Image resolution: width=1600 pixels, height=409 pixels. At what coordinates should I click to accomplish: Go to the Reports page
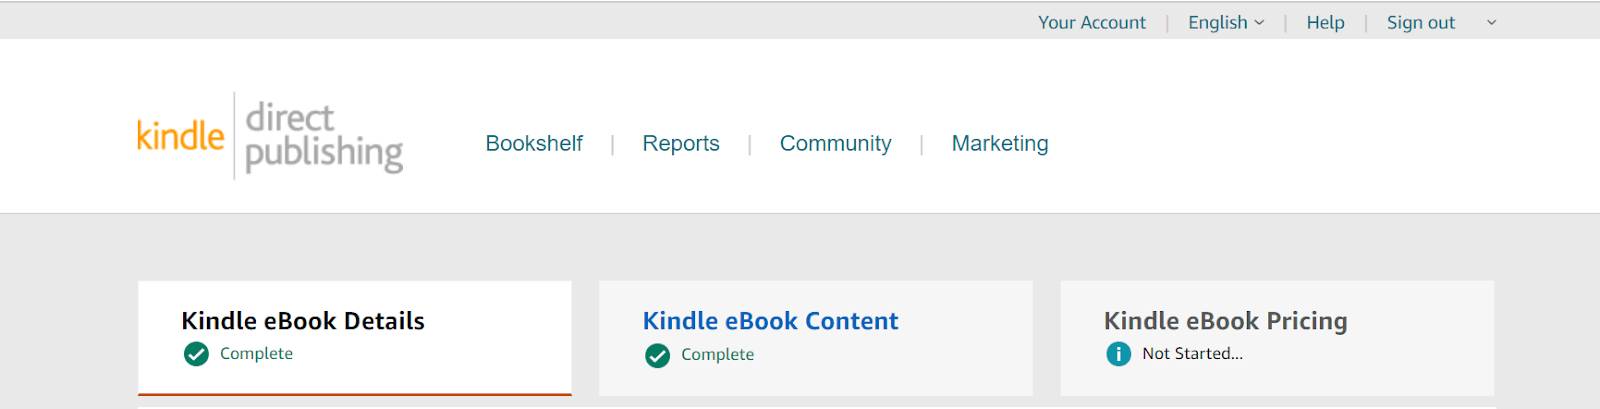681,143
